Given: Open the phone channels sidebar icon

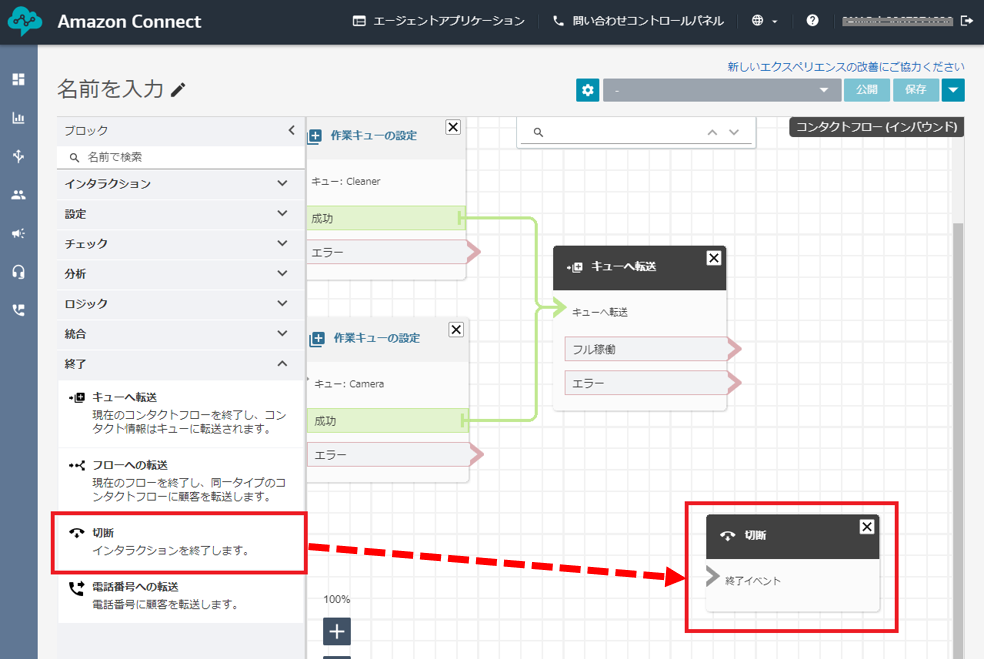Looking at the screenshot, I should click(19, 310).
